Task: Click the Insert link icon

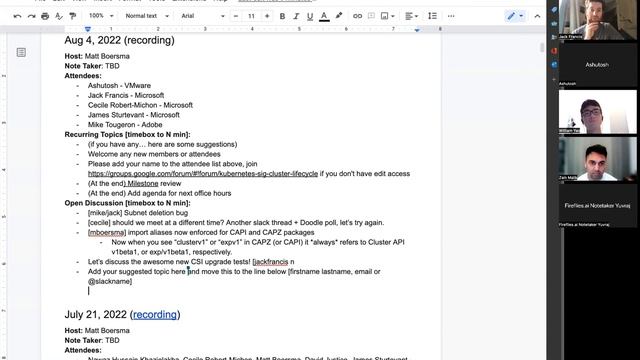Action: point(357,16)
